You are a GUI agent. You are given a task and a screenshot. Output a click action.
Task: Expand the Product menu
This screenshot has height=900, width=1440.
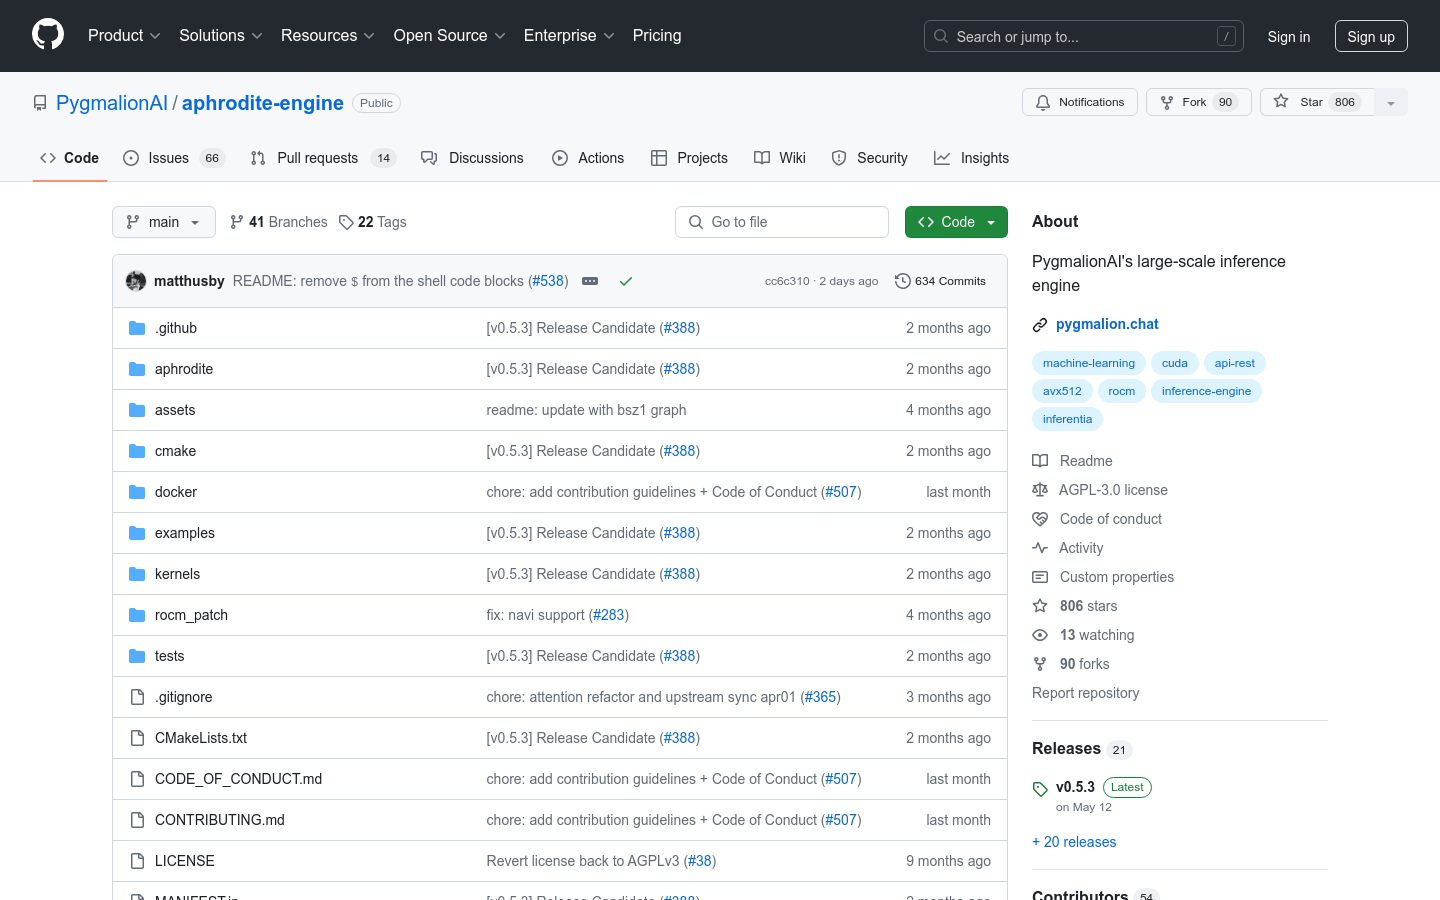click(124, 36)
